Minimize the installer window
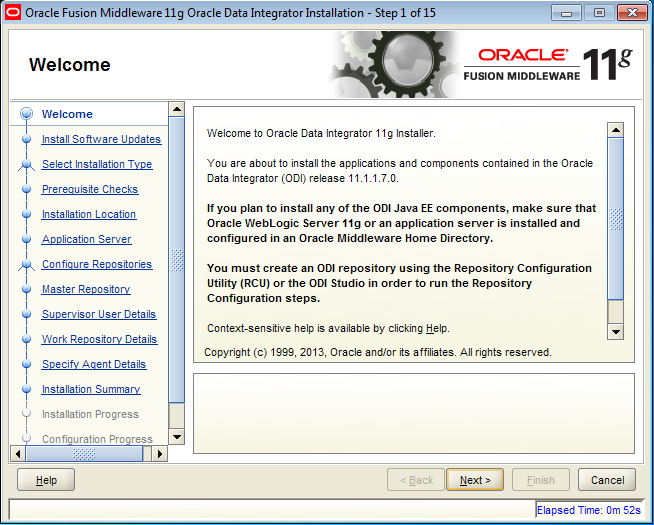 (566, 13)
